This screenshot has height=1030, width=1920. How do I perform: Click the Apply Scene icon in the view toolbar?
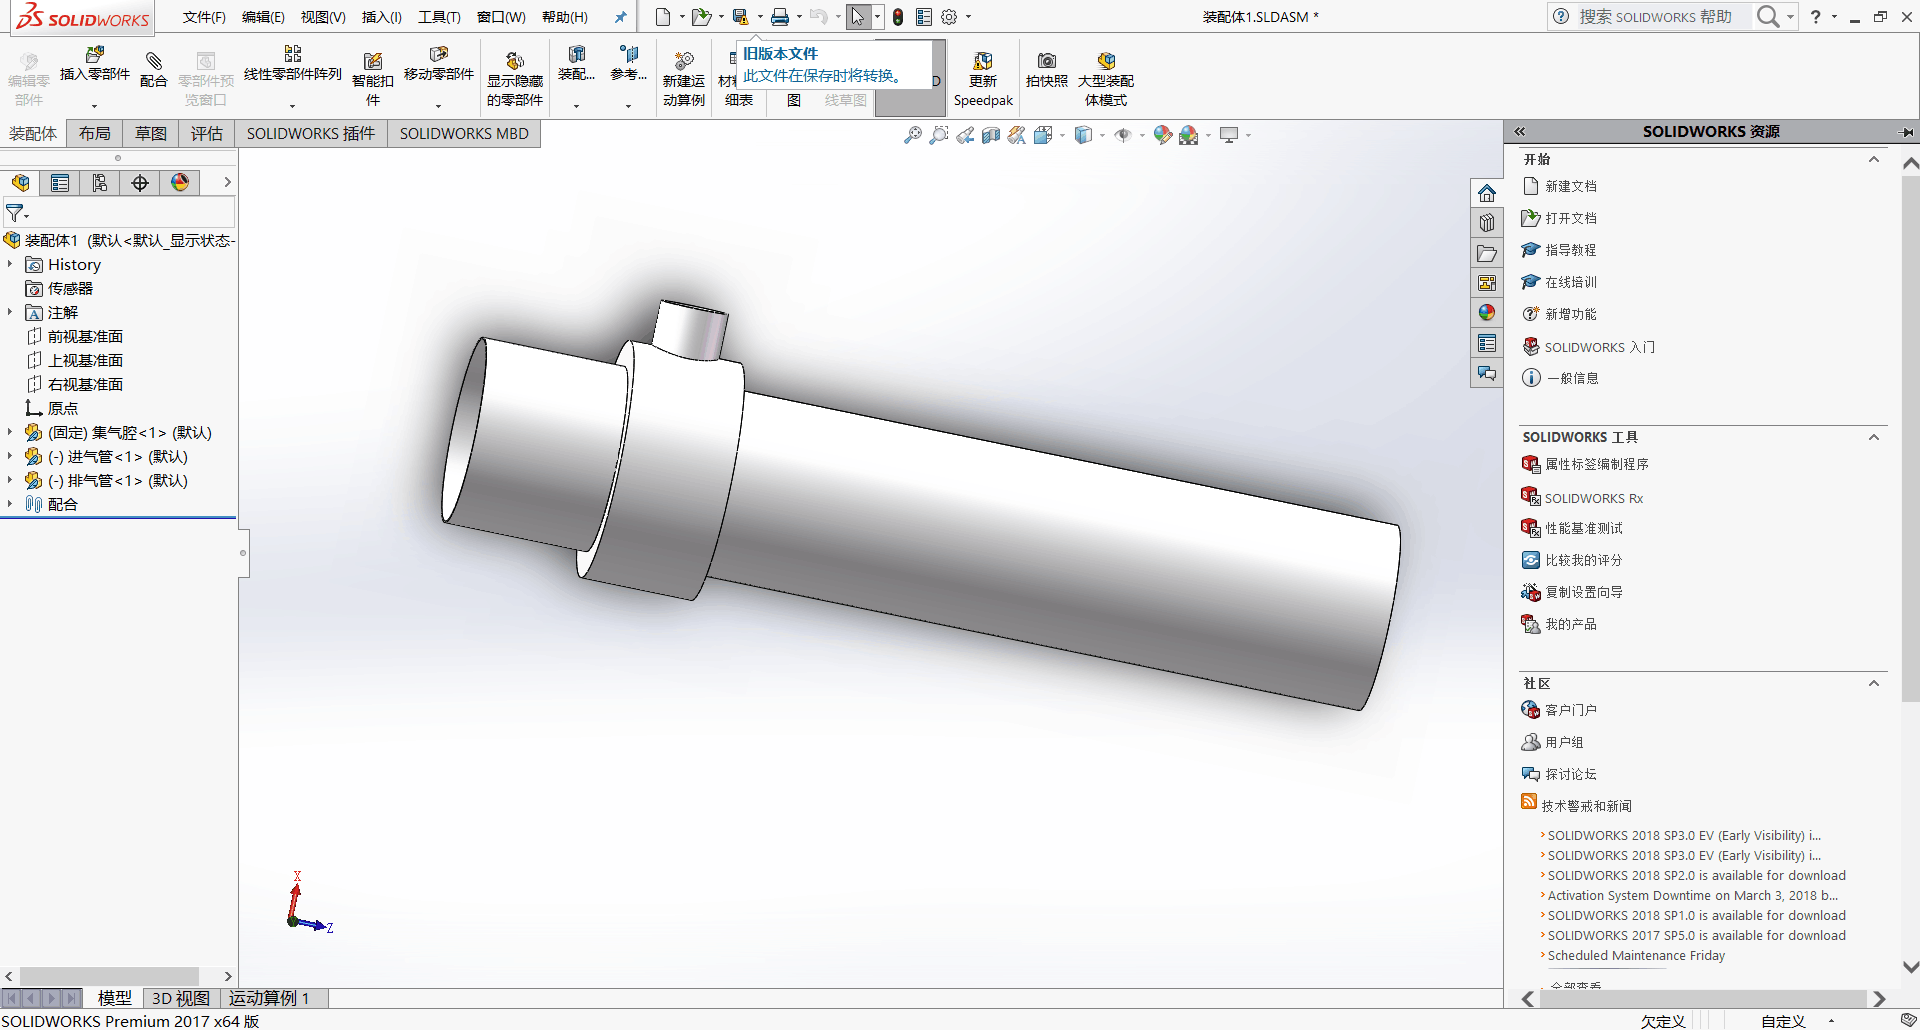[1188, 135]
